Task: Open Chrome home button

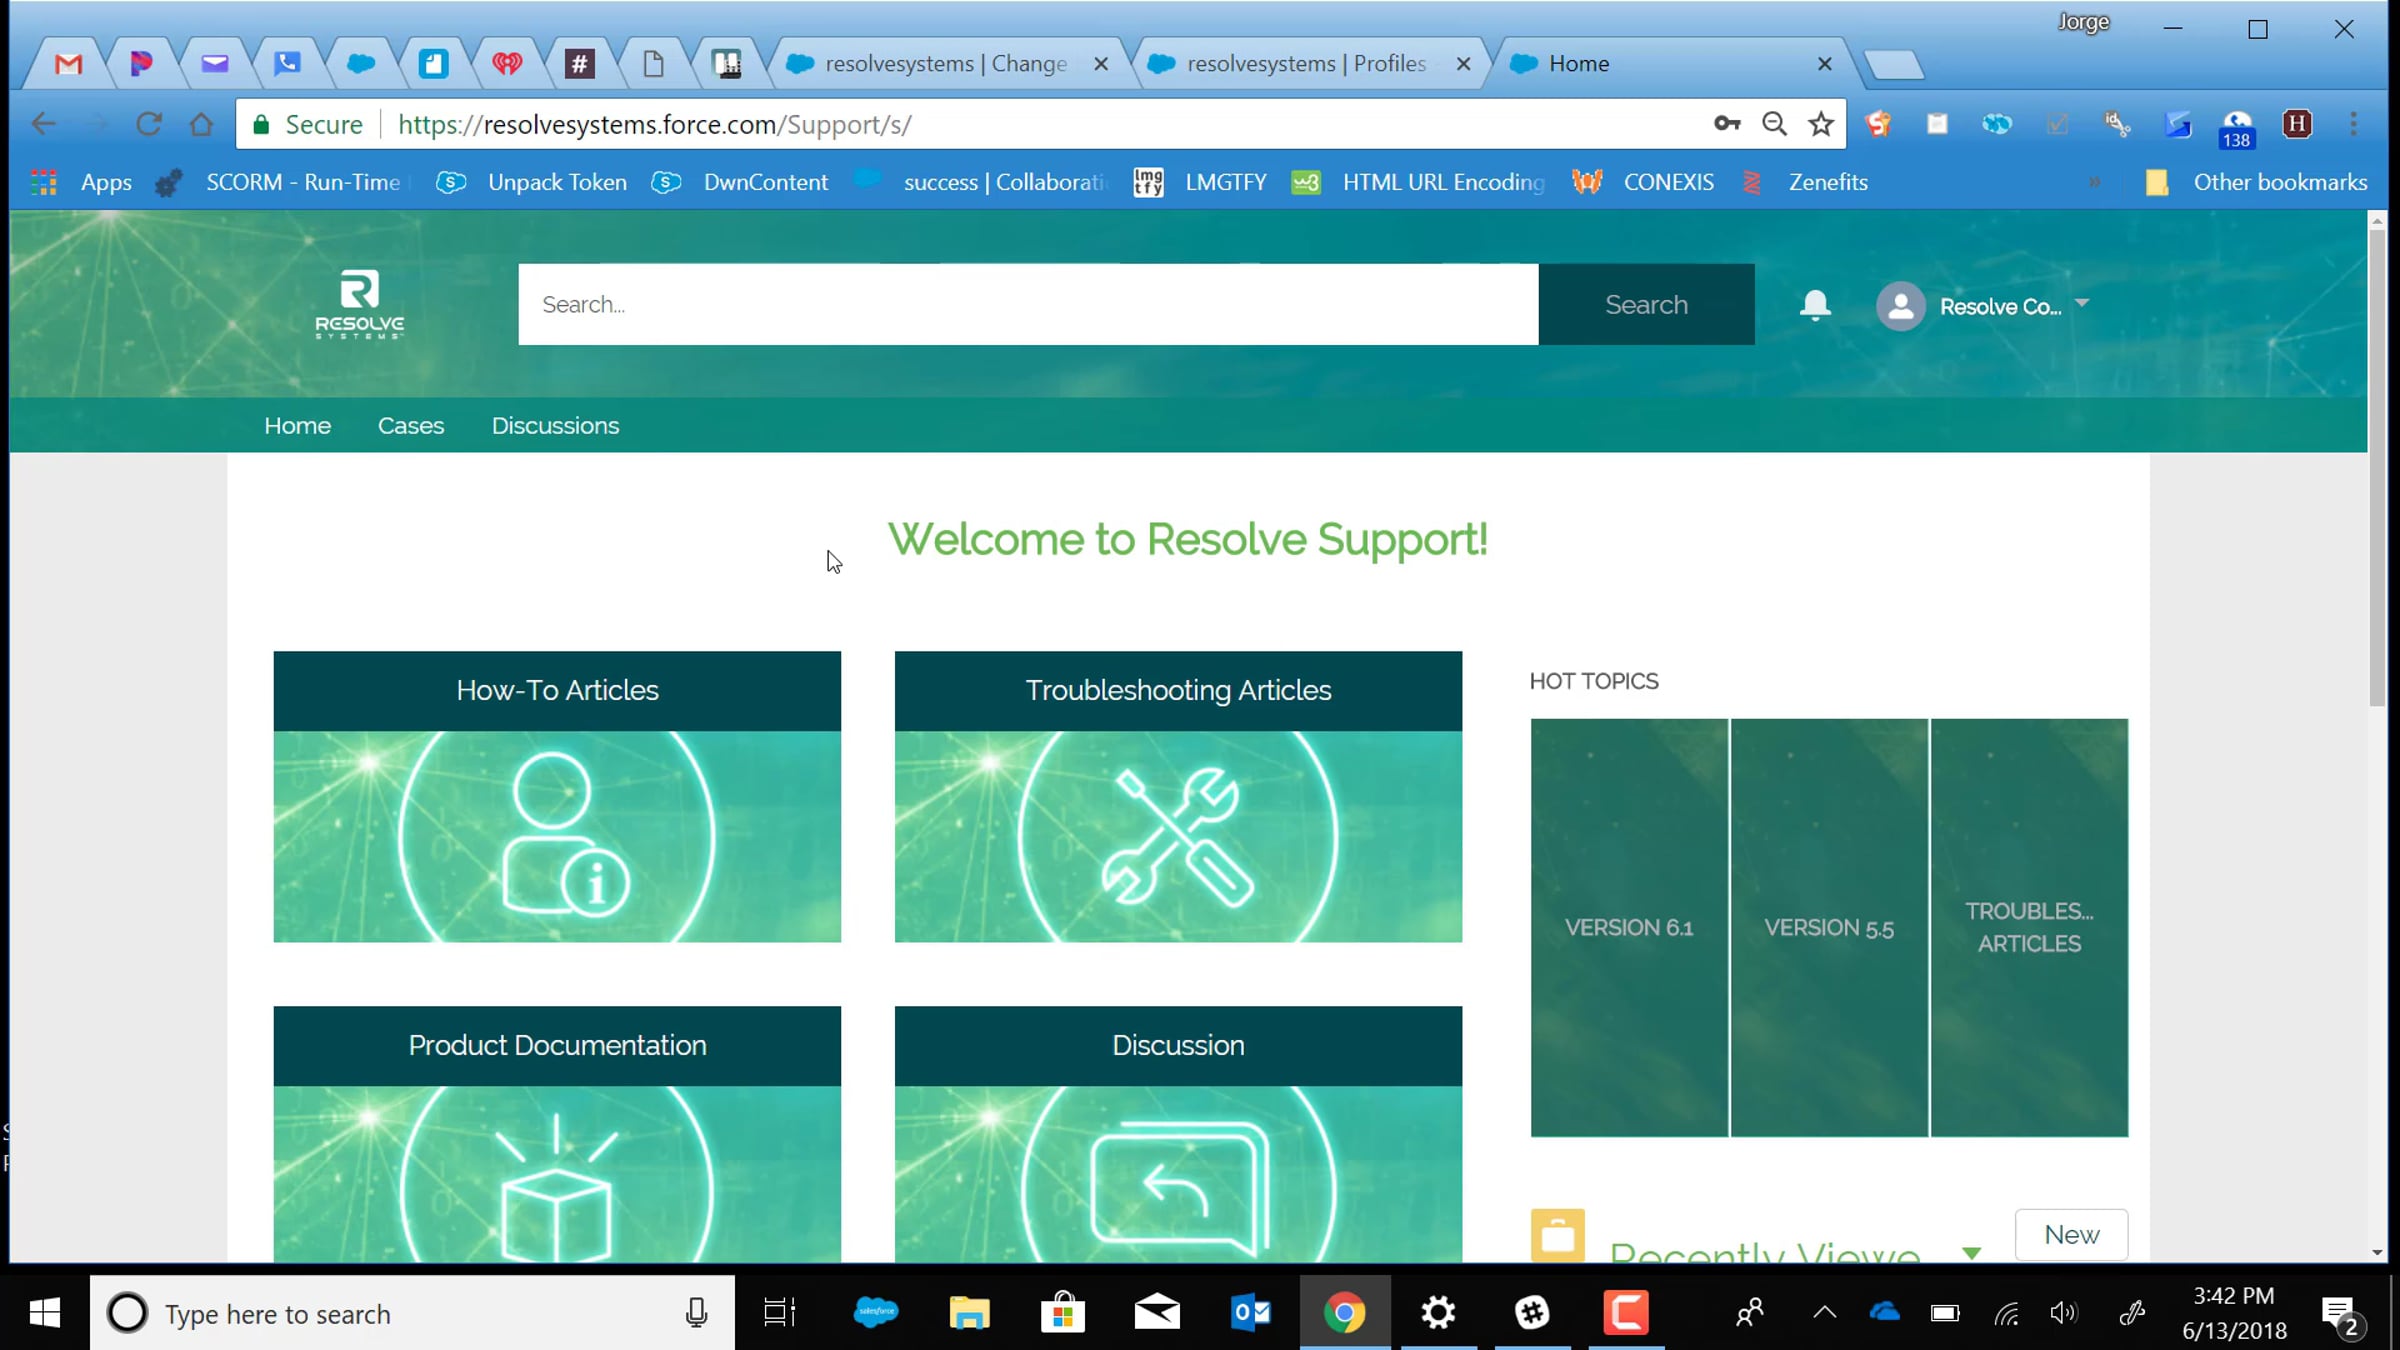Action: (x=202, y=124)
